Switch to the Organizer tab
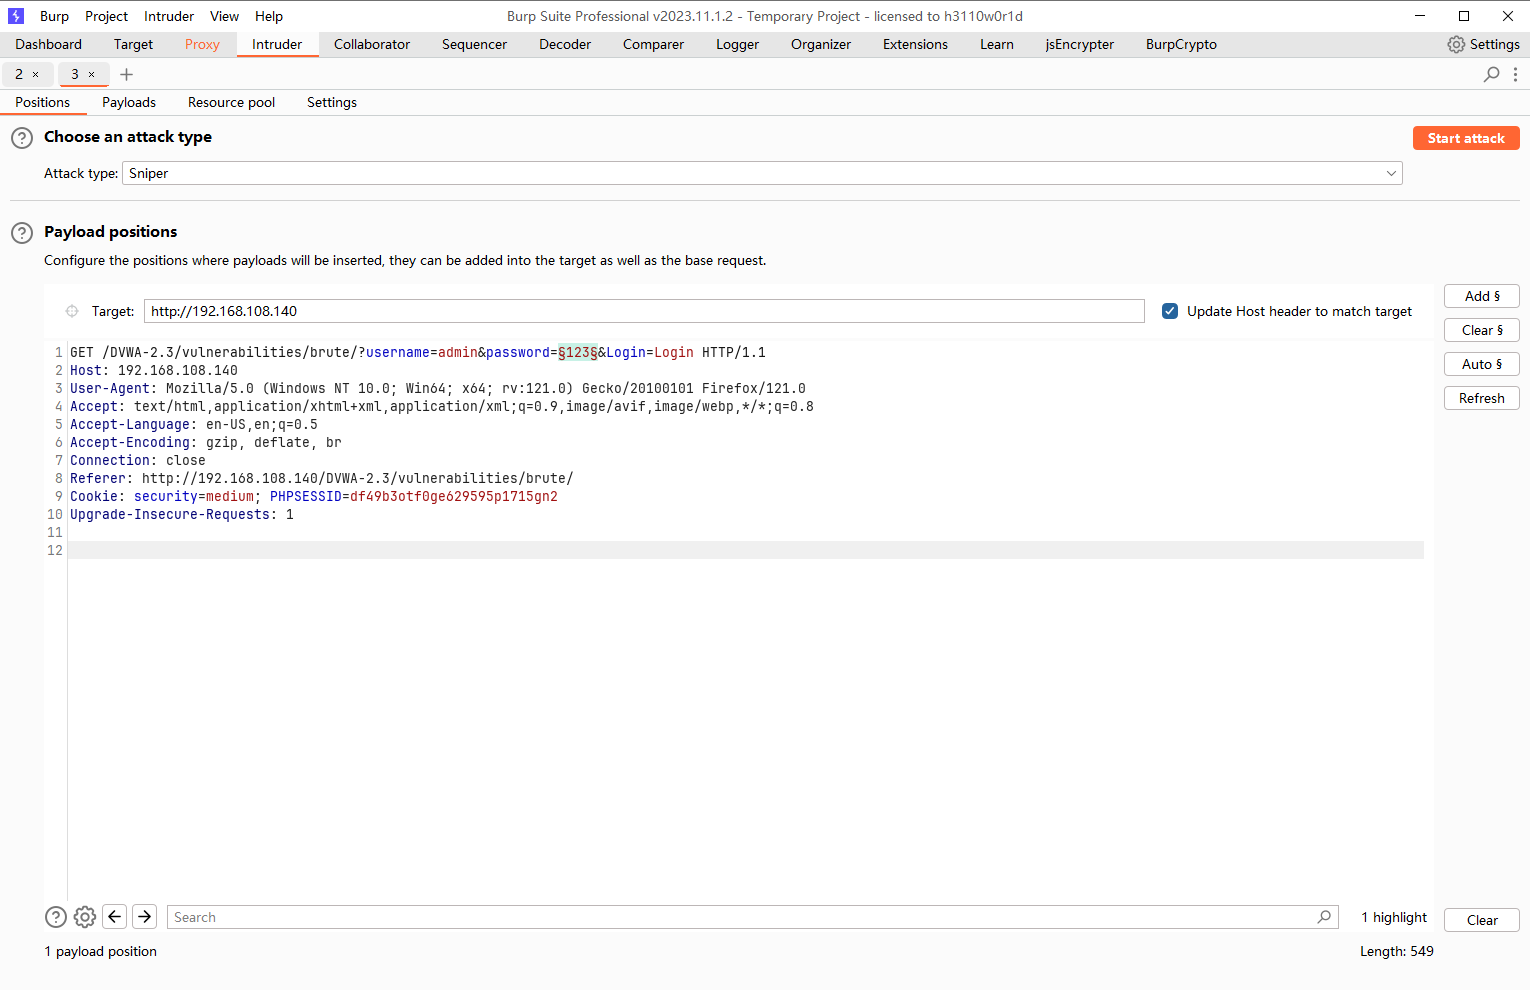 [x=821, y=44]
